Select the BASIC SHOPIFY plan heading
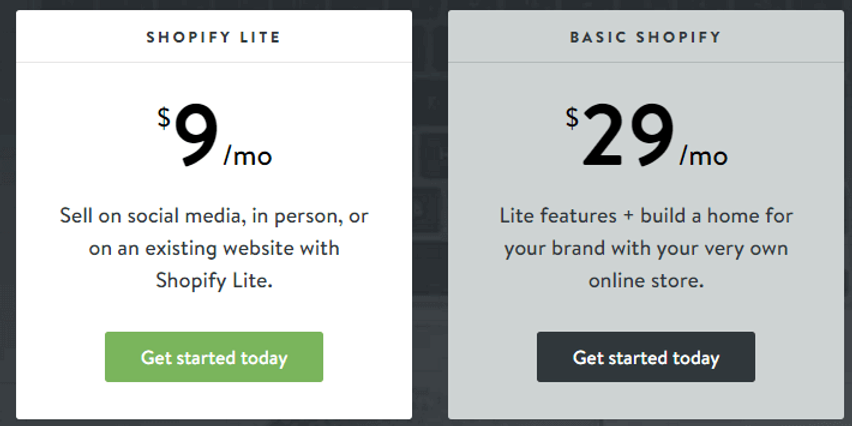Screen dimensions: 852x426 (x=646, y=37)
